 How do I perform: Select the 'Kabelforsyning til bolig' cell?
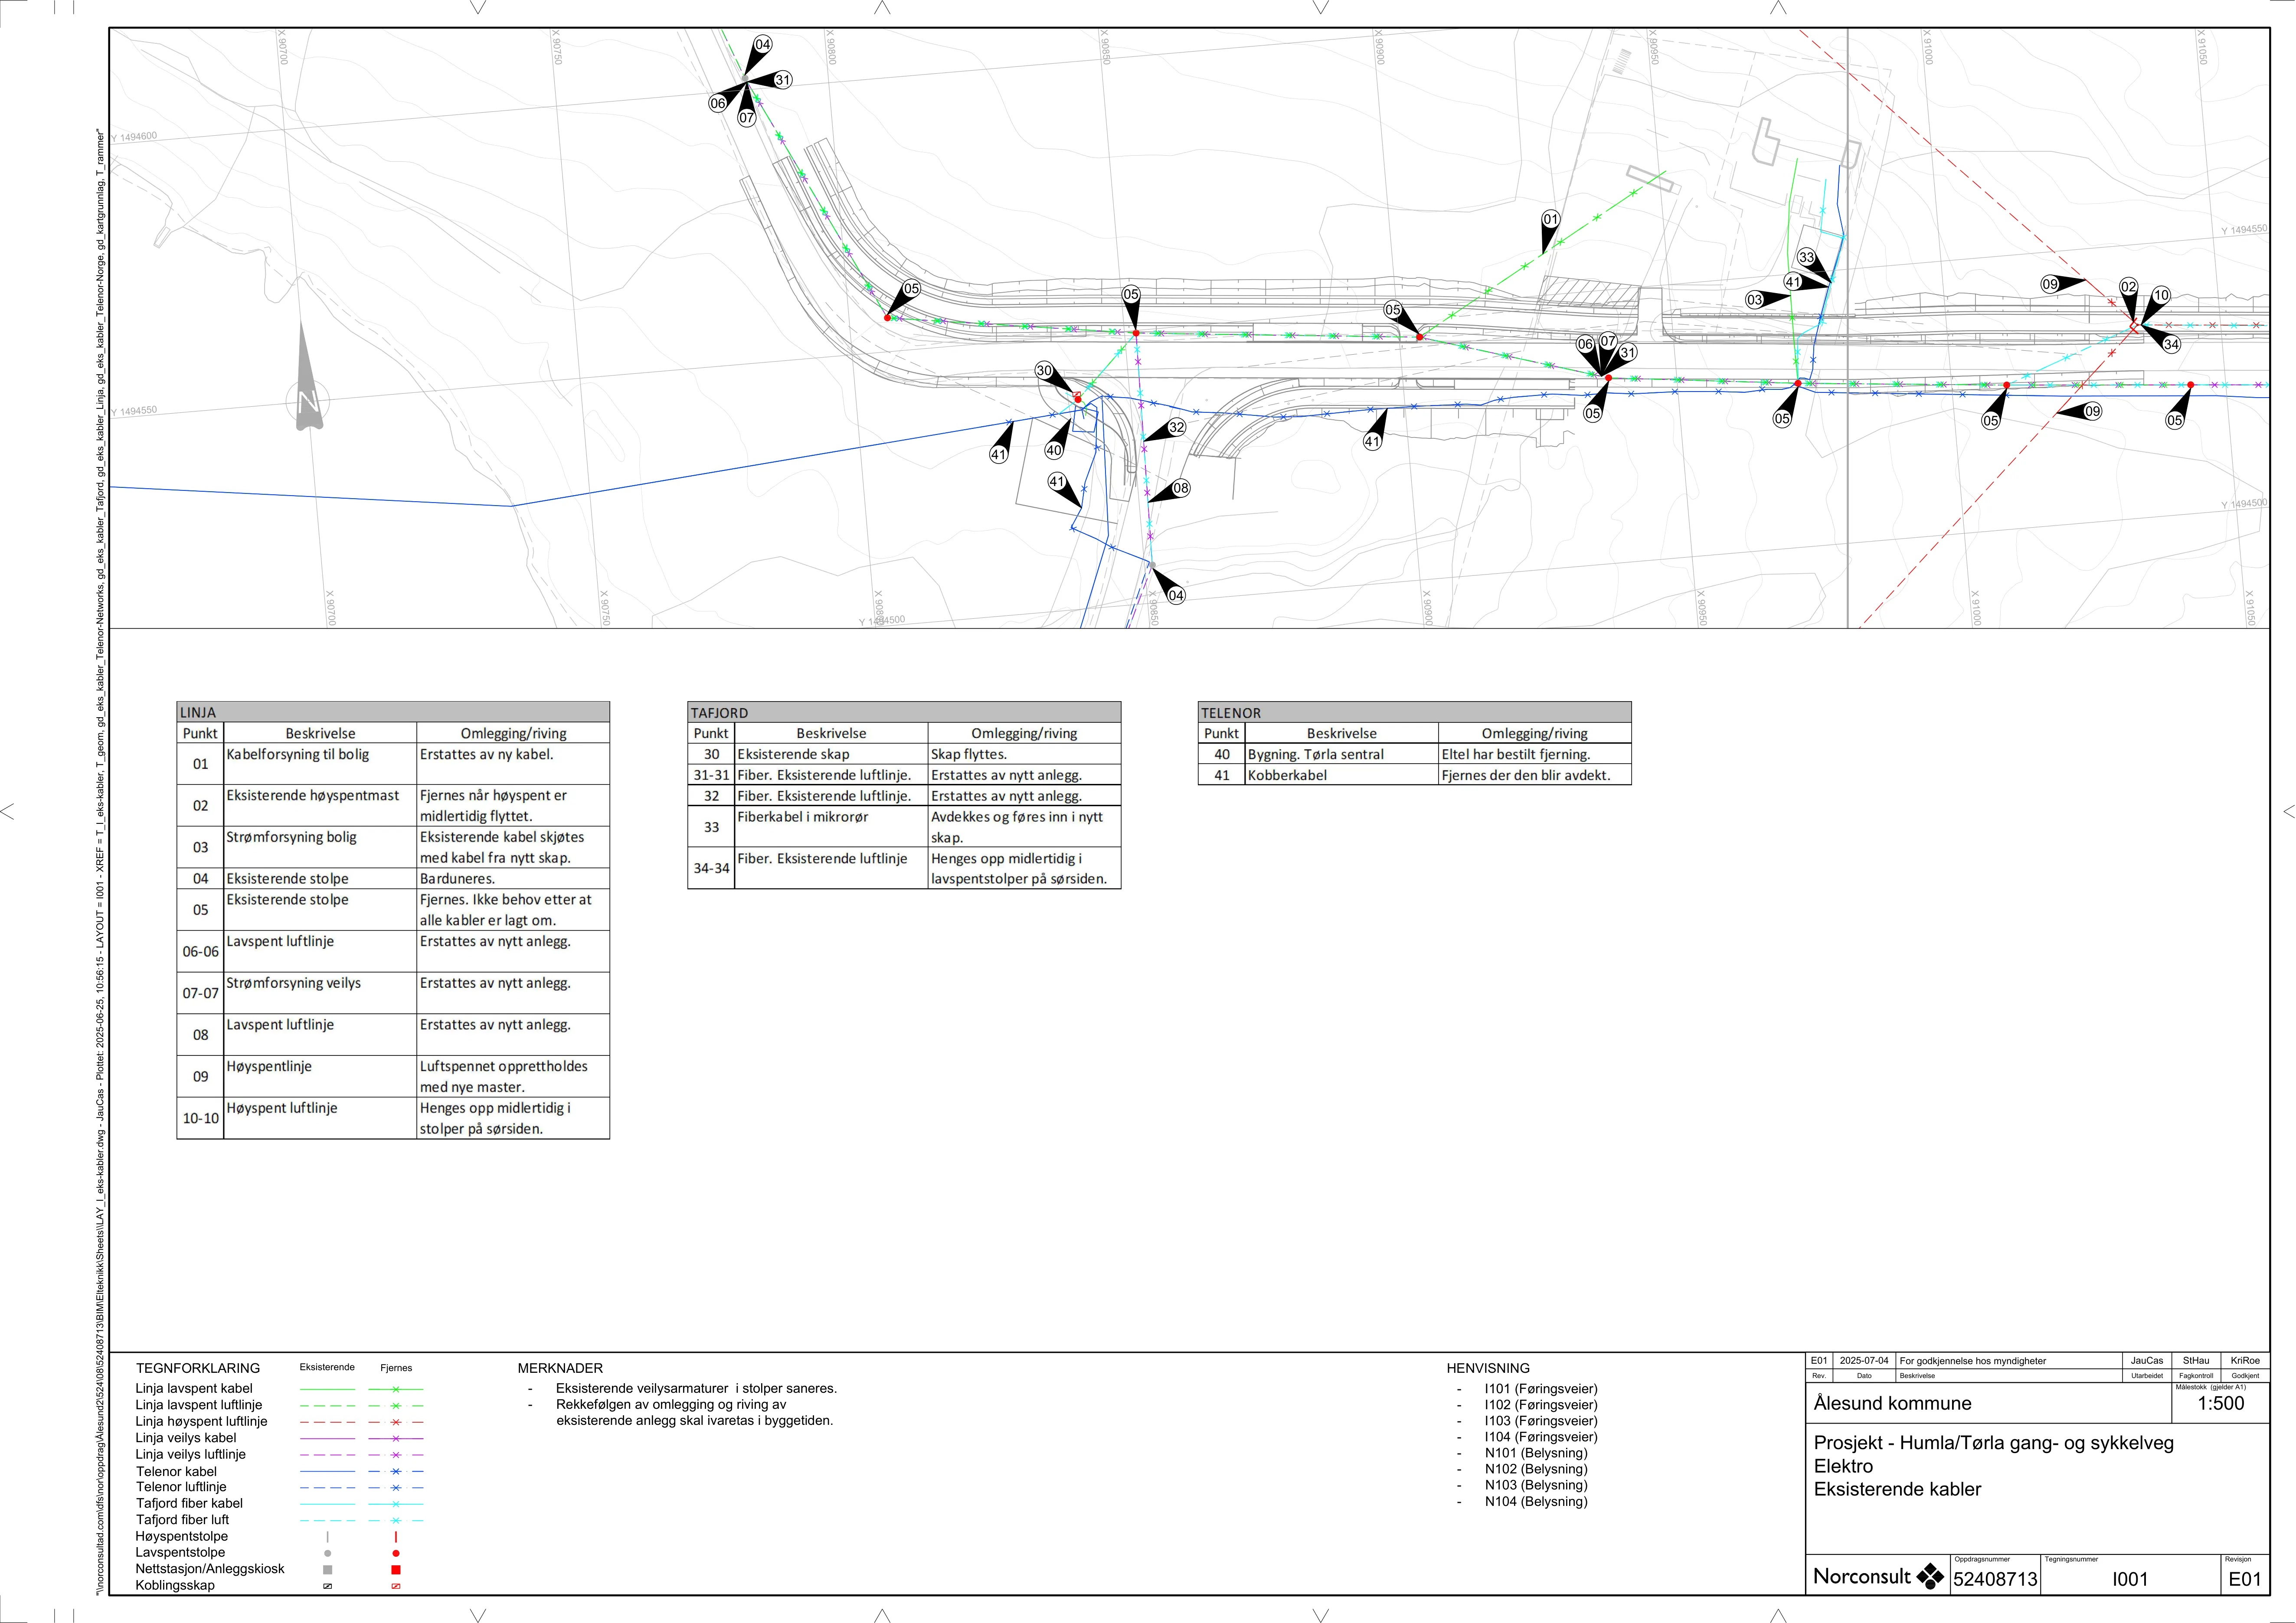(x=320, y=764)
